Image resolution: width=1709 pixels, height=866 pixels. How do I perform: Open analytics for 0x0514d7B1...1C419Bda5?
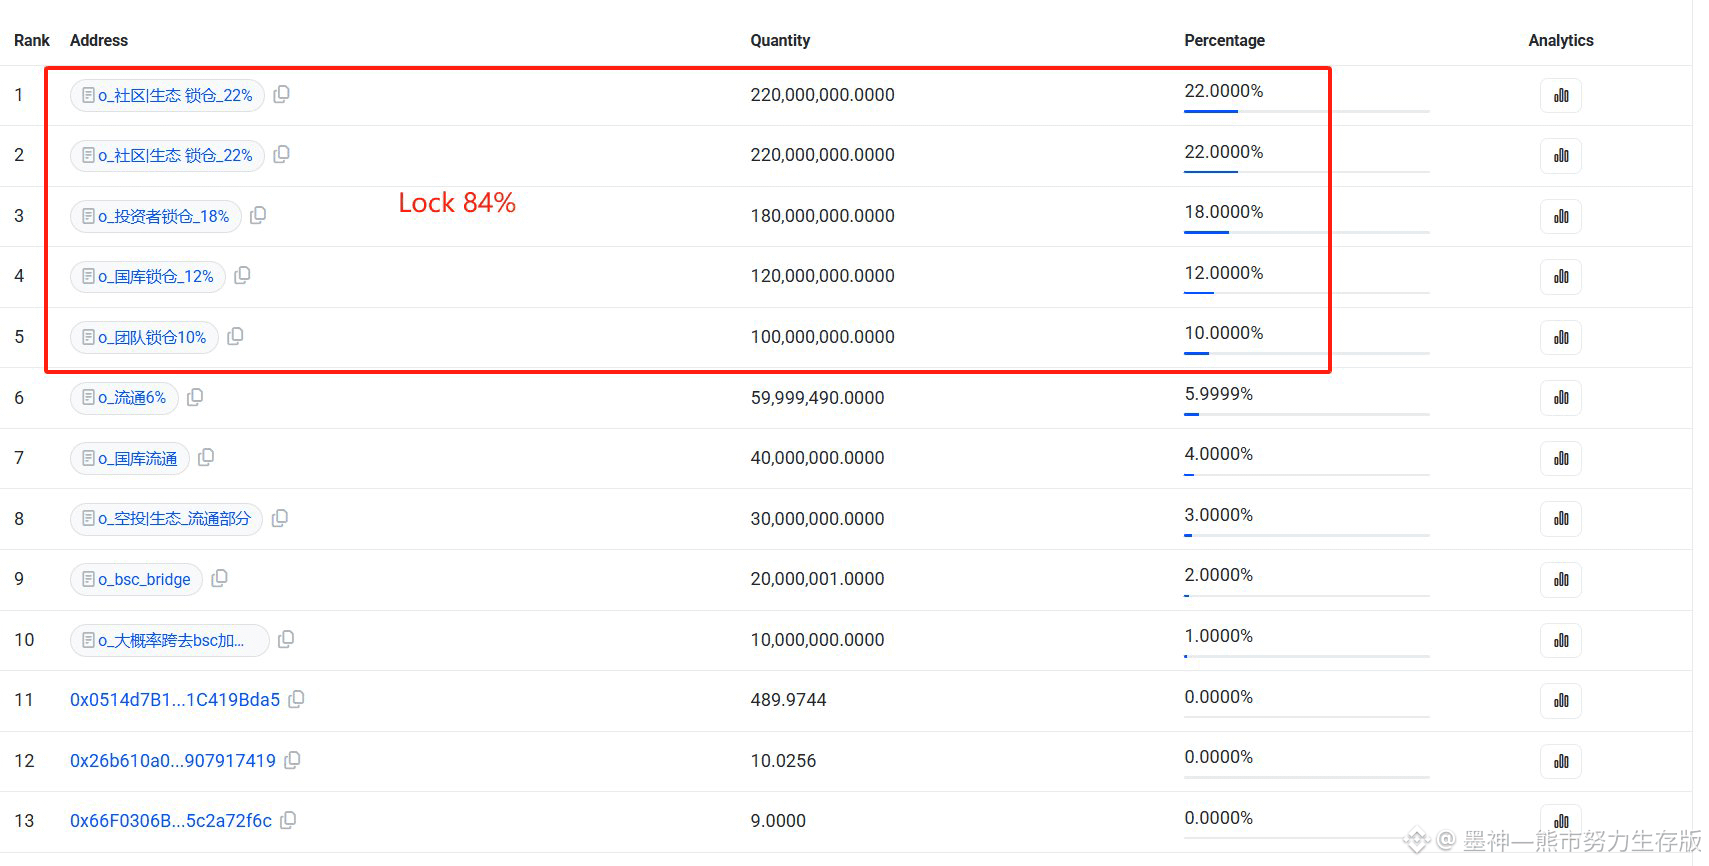click(1561, 700)
